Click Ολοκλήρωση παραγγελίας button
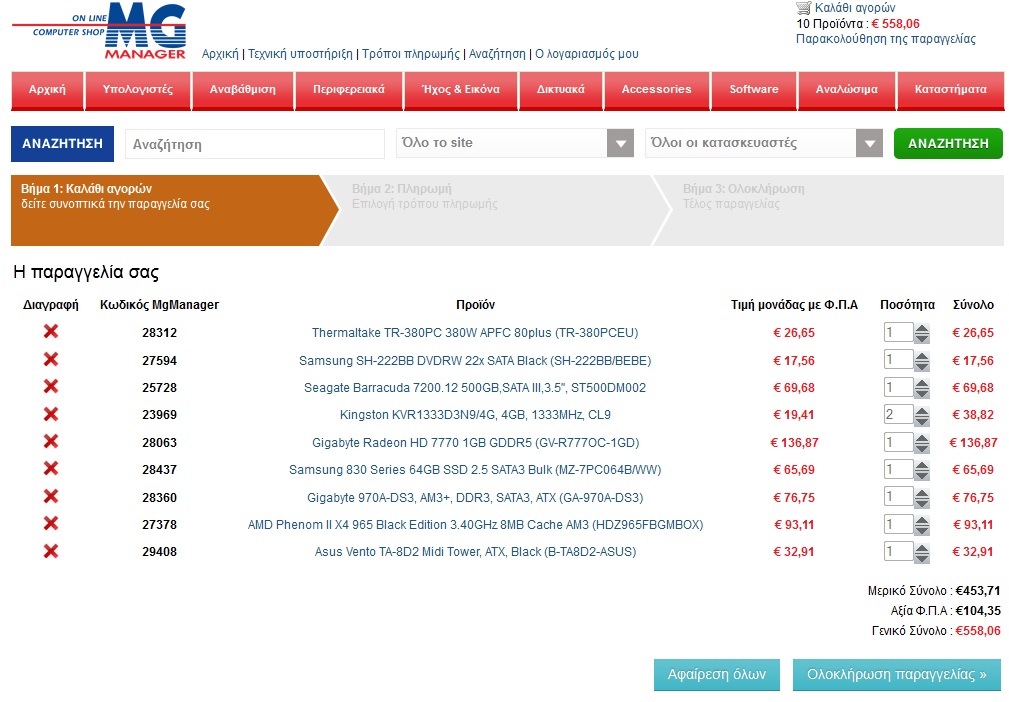This screenshot has width=1009, height=702. [x=897, y=675]
